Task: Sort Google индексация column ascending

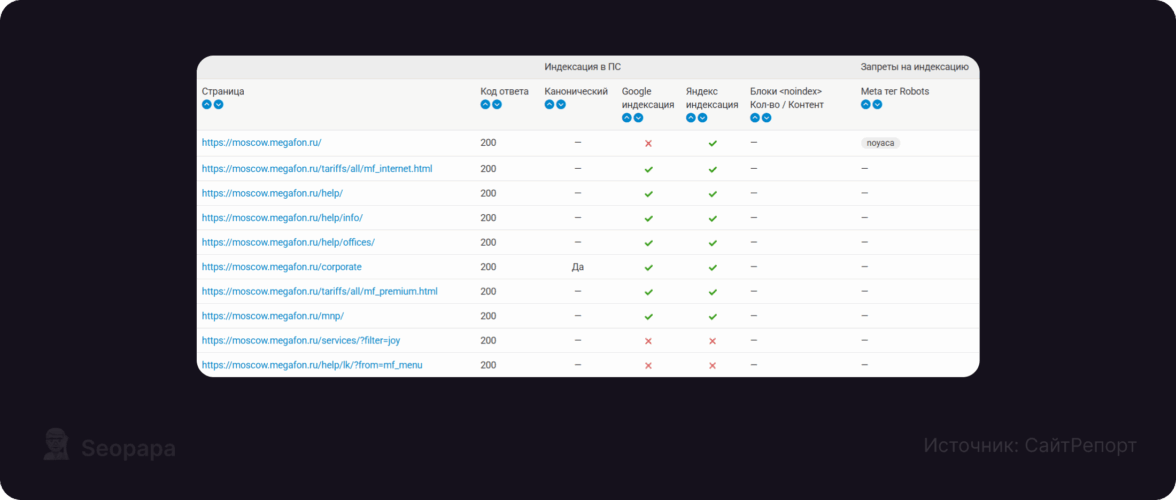Action: pyautogui.click(x=627, y=117)
